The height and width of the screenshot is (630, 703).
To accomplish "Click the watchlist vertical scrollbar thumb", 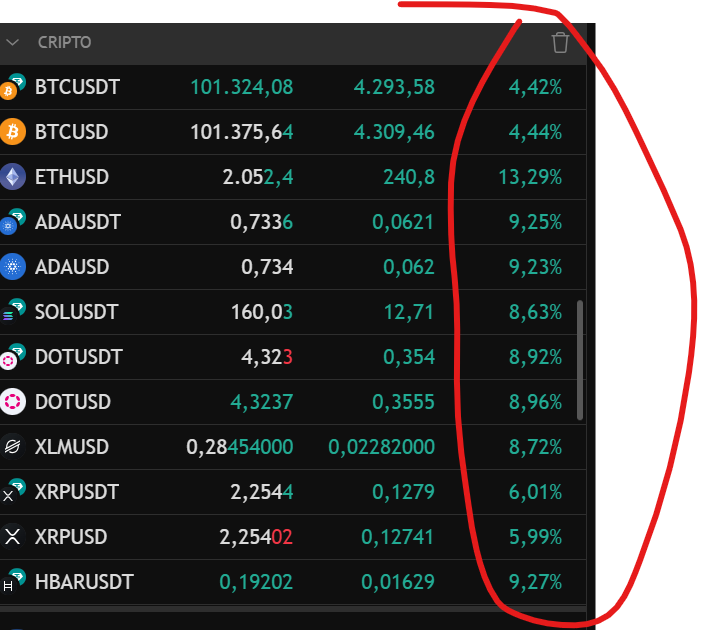I will [580, 358].
